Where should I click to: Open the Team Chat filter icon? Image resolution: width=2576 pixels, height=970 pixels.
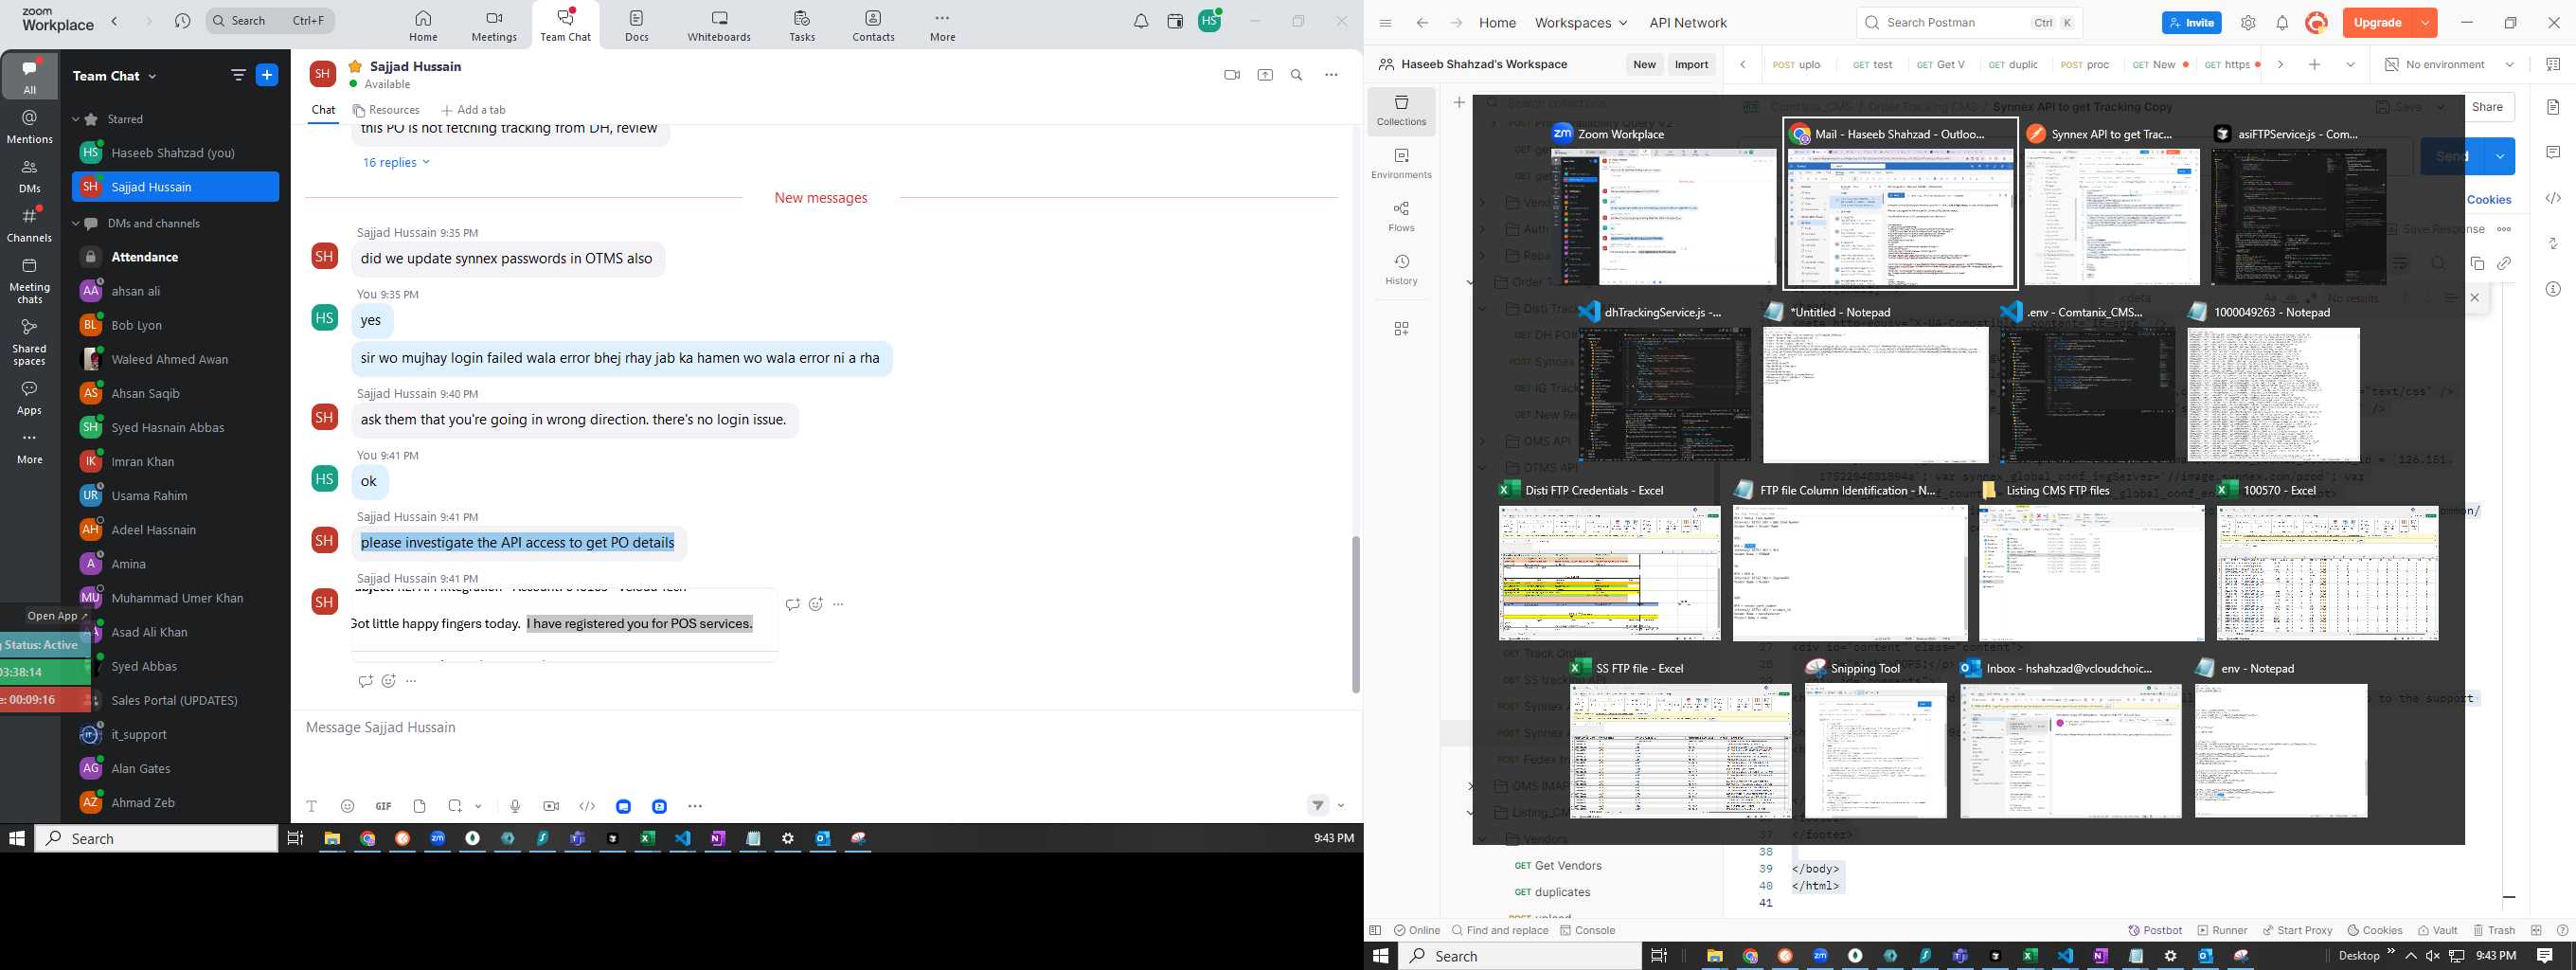(238, 75)
